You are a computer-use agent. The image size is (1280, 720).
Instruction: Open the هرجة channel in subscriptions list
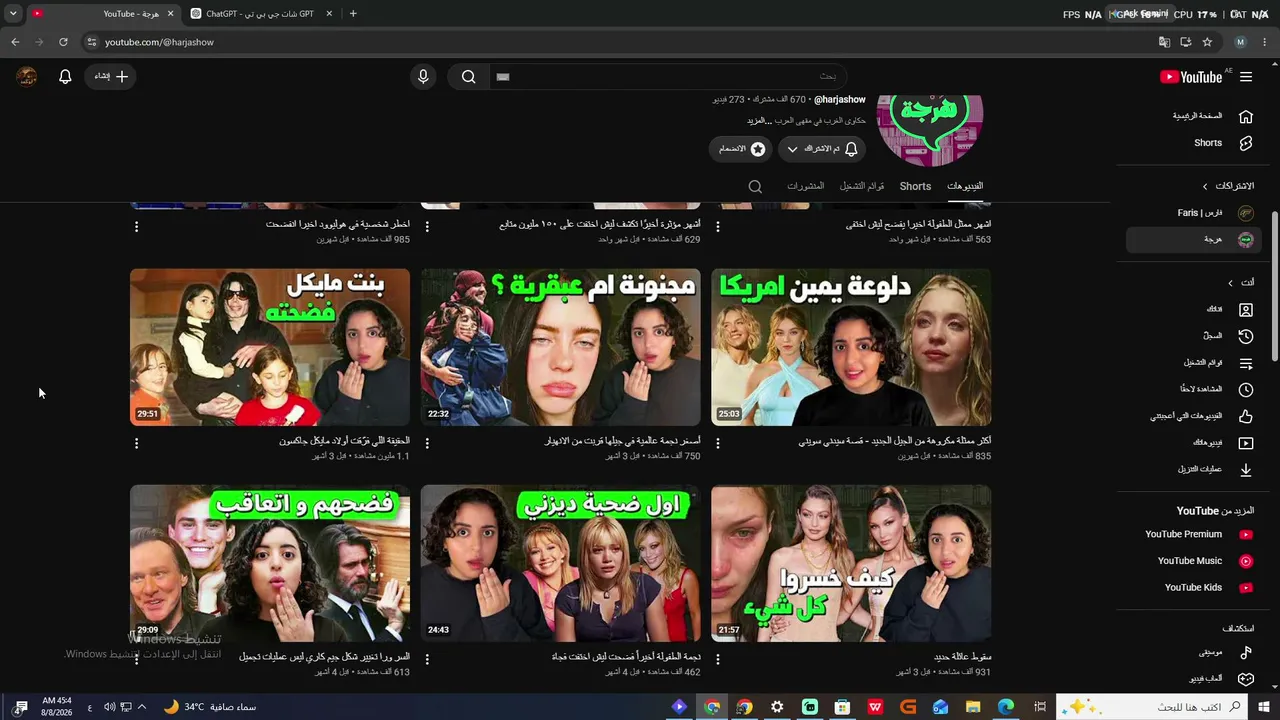coord(1193,240)
